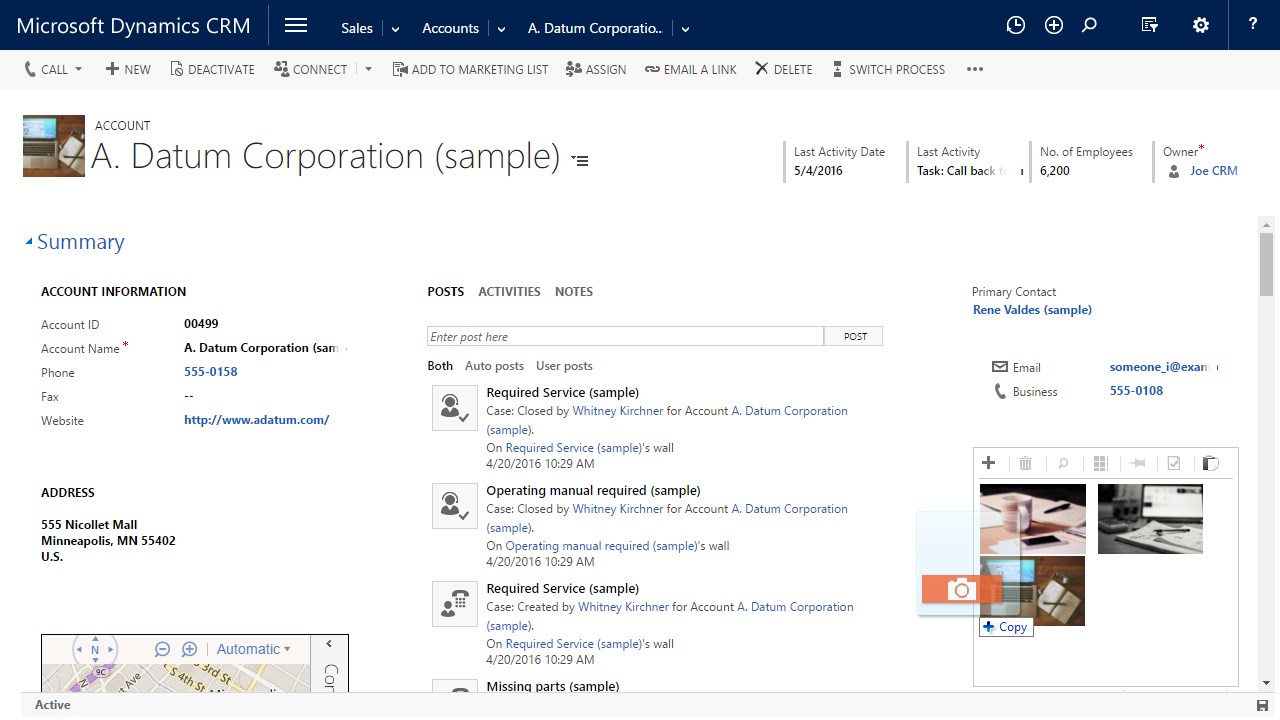Open the help question mark
Screen dimensions: 1280x720
click(1253, 25)
